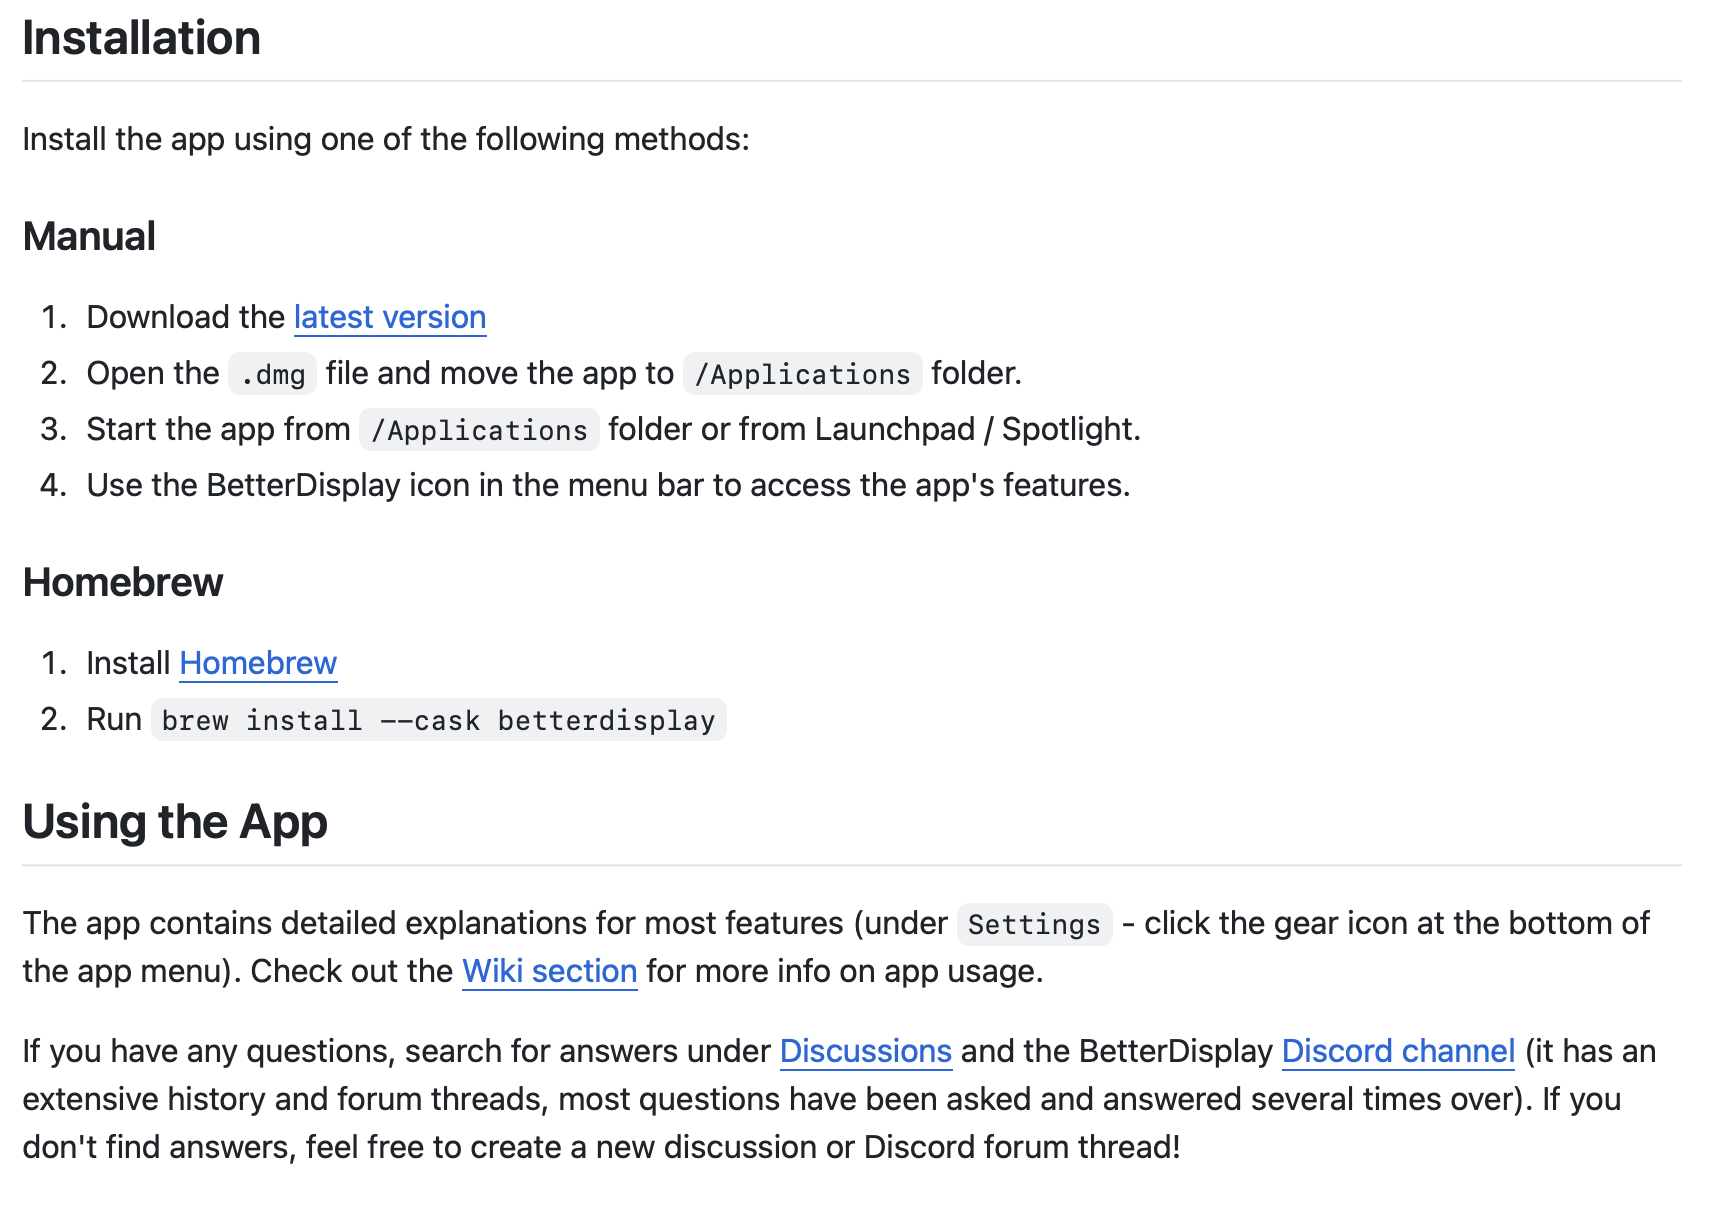Click the Installation heading
Image resolution: width=1714 pixels, height=1218 pixels.
click(142, 38)
